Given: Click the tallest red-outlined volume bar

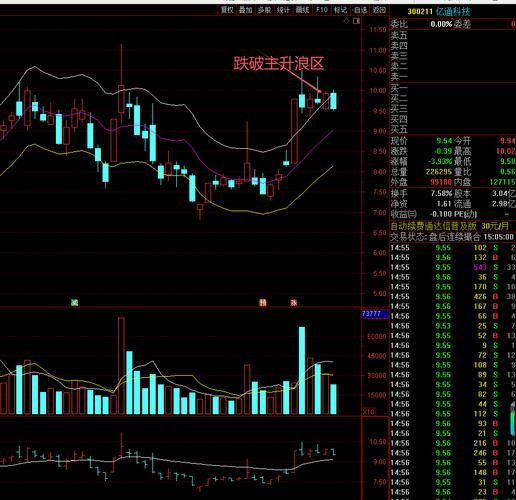Looking at the screenshot, I should point(121,366).
